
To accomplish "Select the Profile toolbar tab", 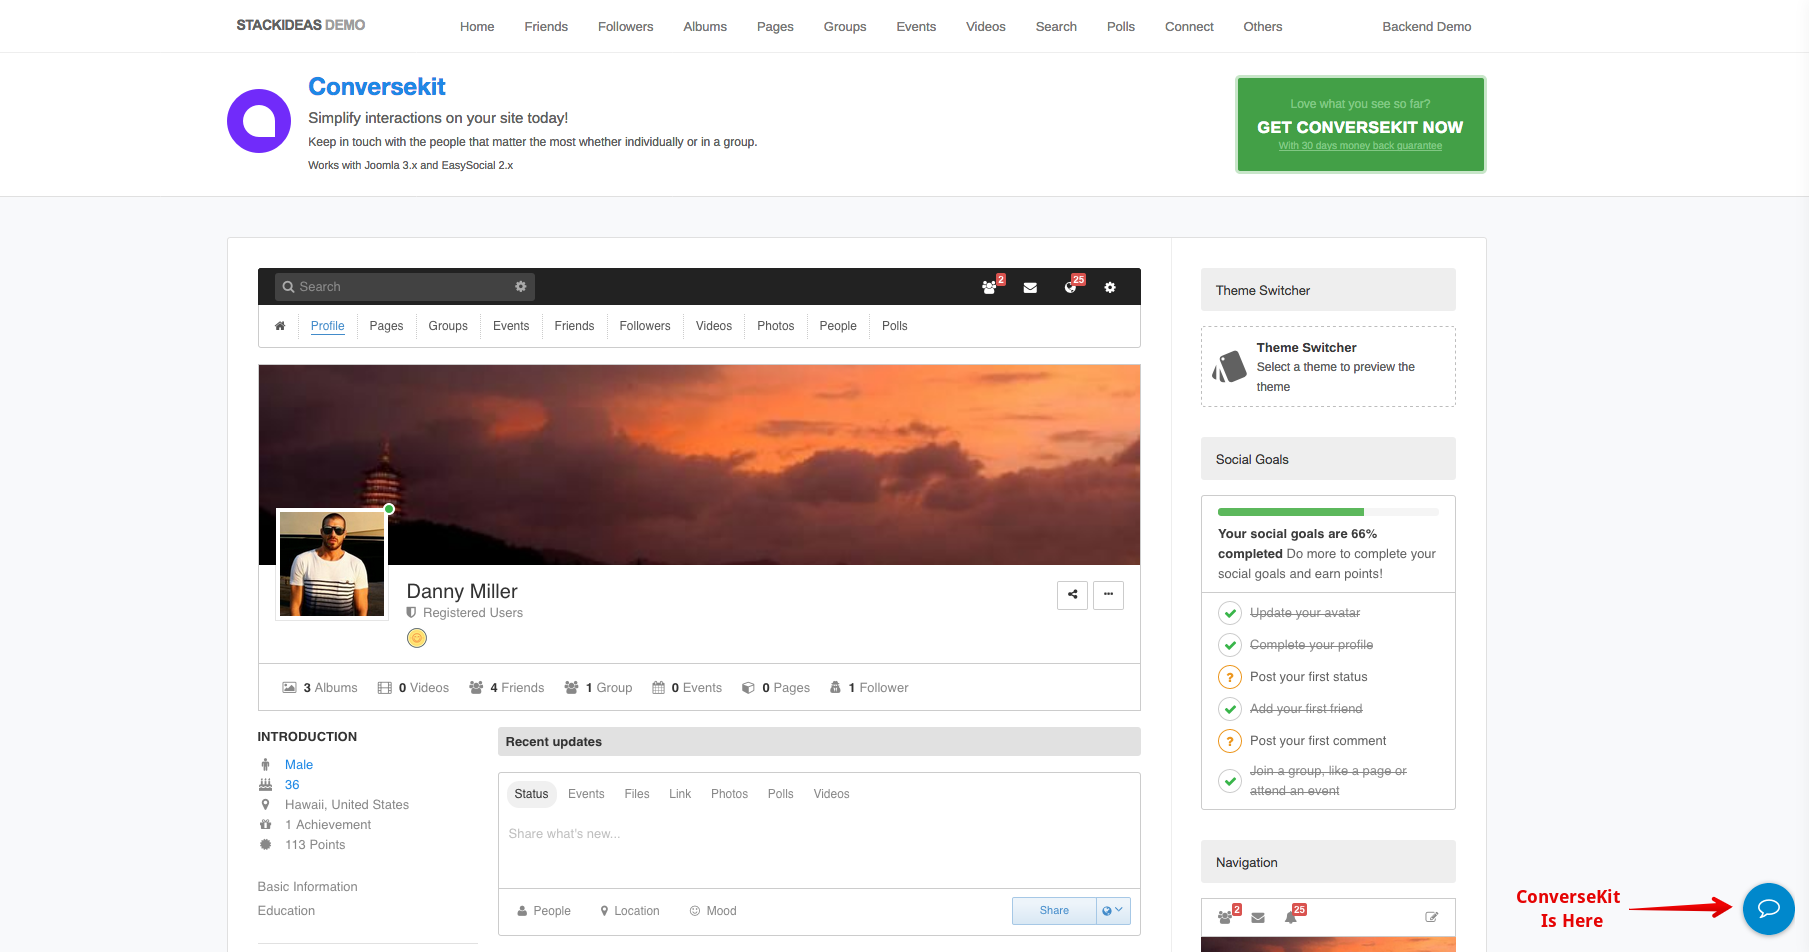I will 327,326.
